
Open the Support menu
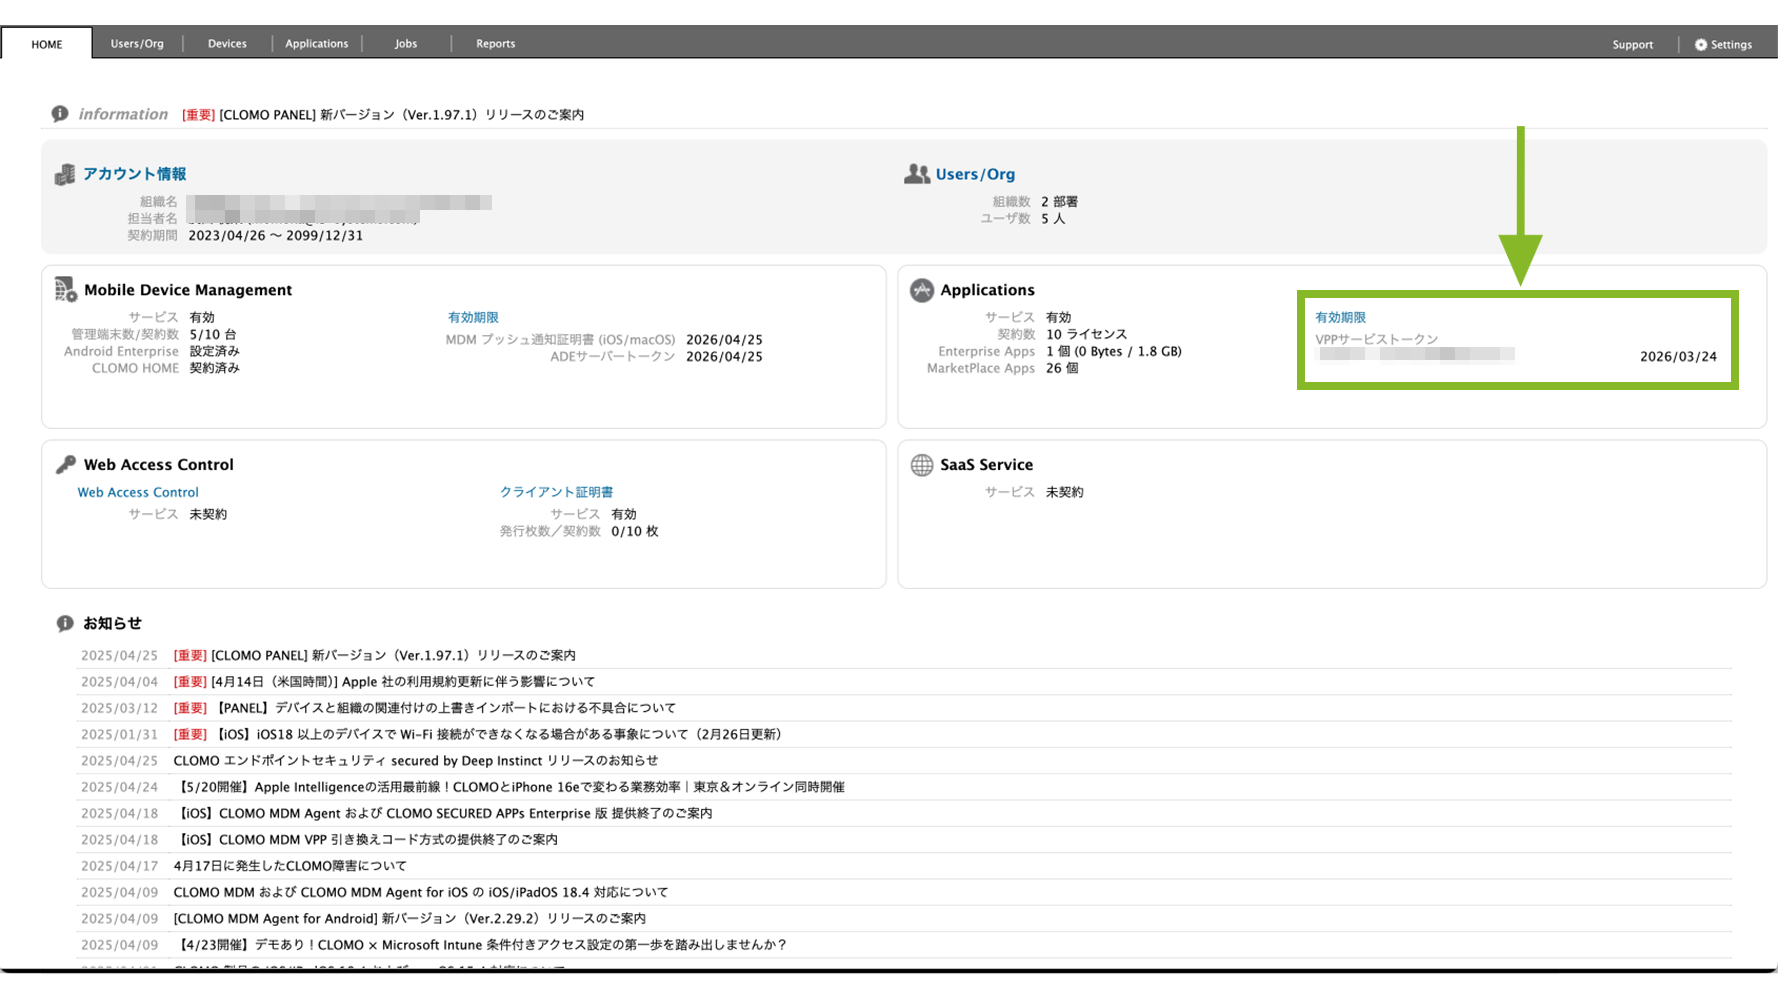click(x=1632, y=45)
